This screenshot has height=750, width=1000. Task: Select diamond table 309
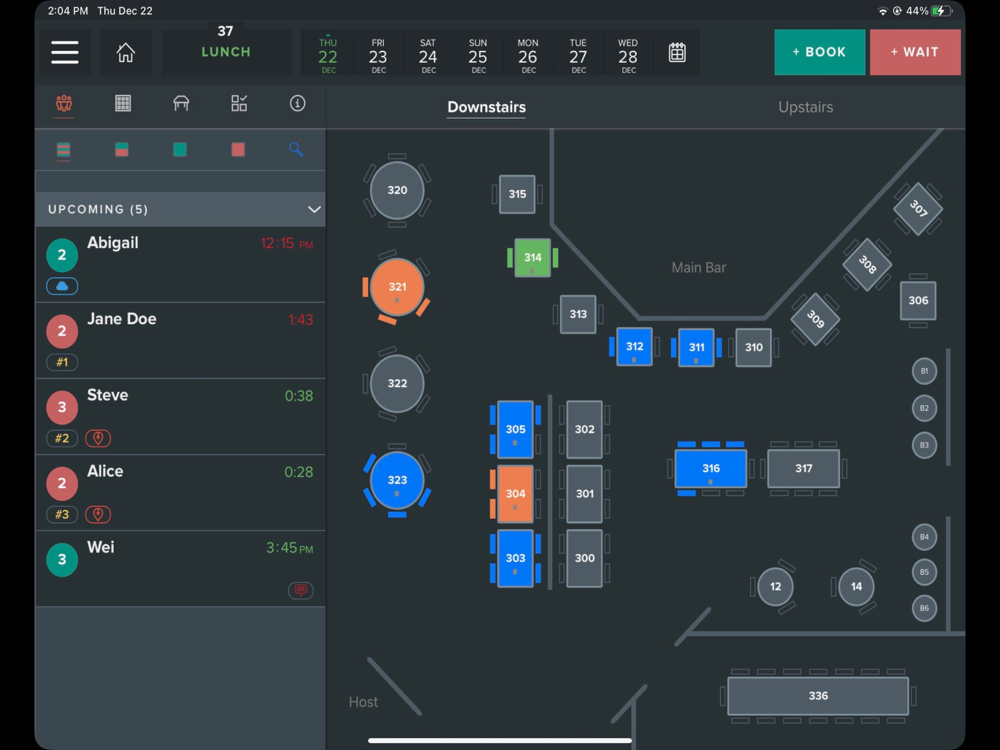(815, 319)
